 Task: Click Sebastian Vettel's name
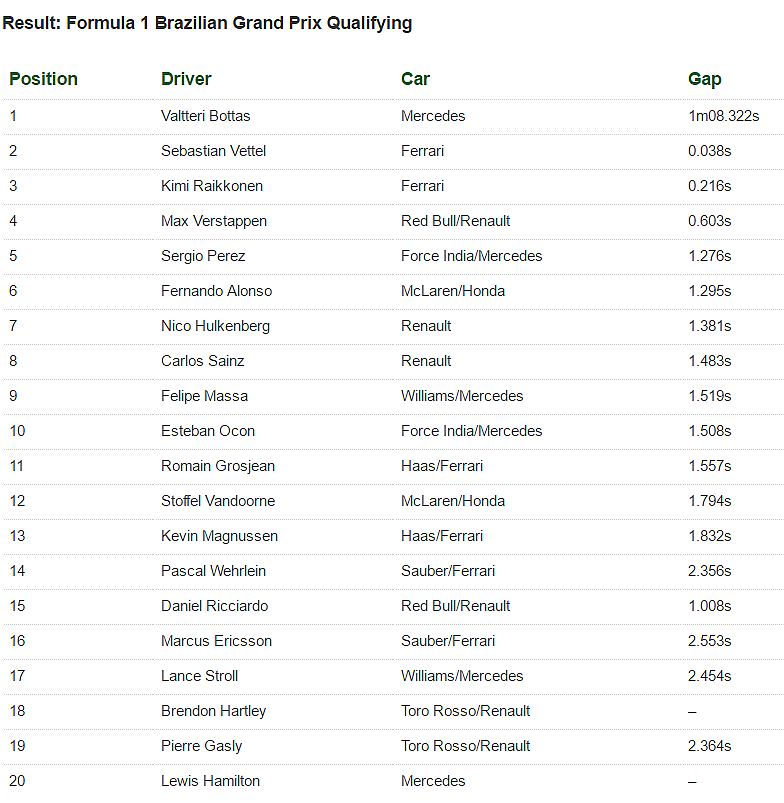click(213, 151)
